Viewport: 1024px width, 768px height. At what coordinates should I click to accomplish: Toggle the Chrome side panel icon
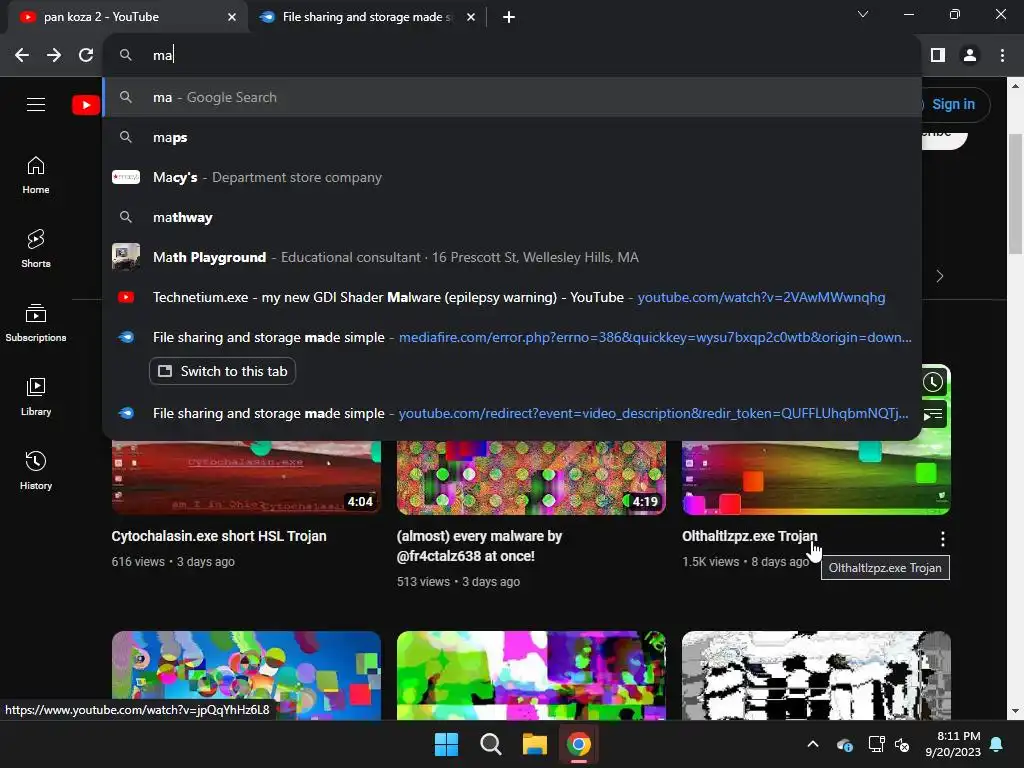tap(938, 56)
